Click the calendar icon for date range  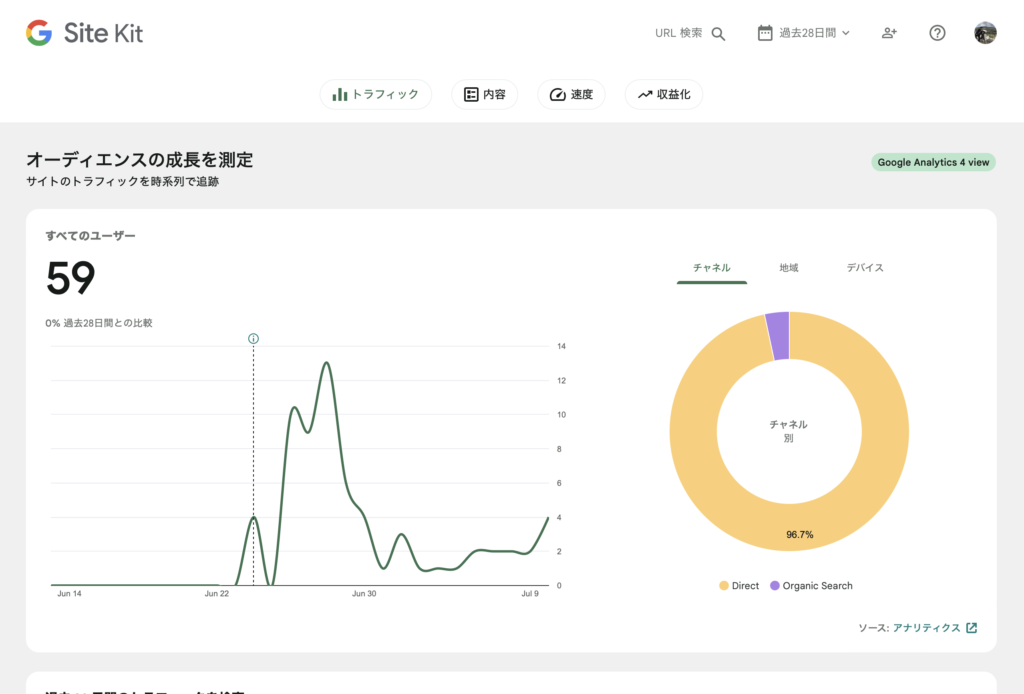[x=765, y=33]
